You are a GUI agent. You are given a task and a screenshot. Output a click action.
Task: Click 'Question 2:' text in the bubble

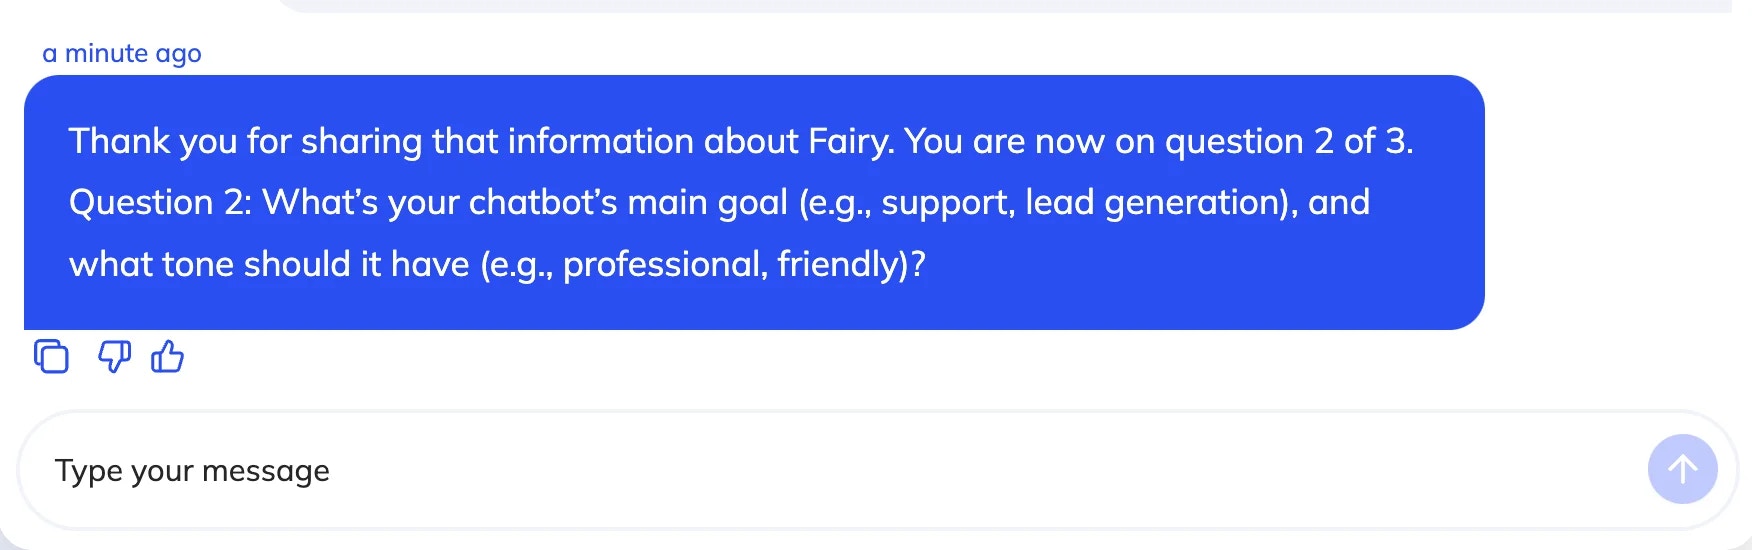(x=160, y=203)
